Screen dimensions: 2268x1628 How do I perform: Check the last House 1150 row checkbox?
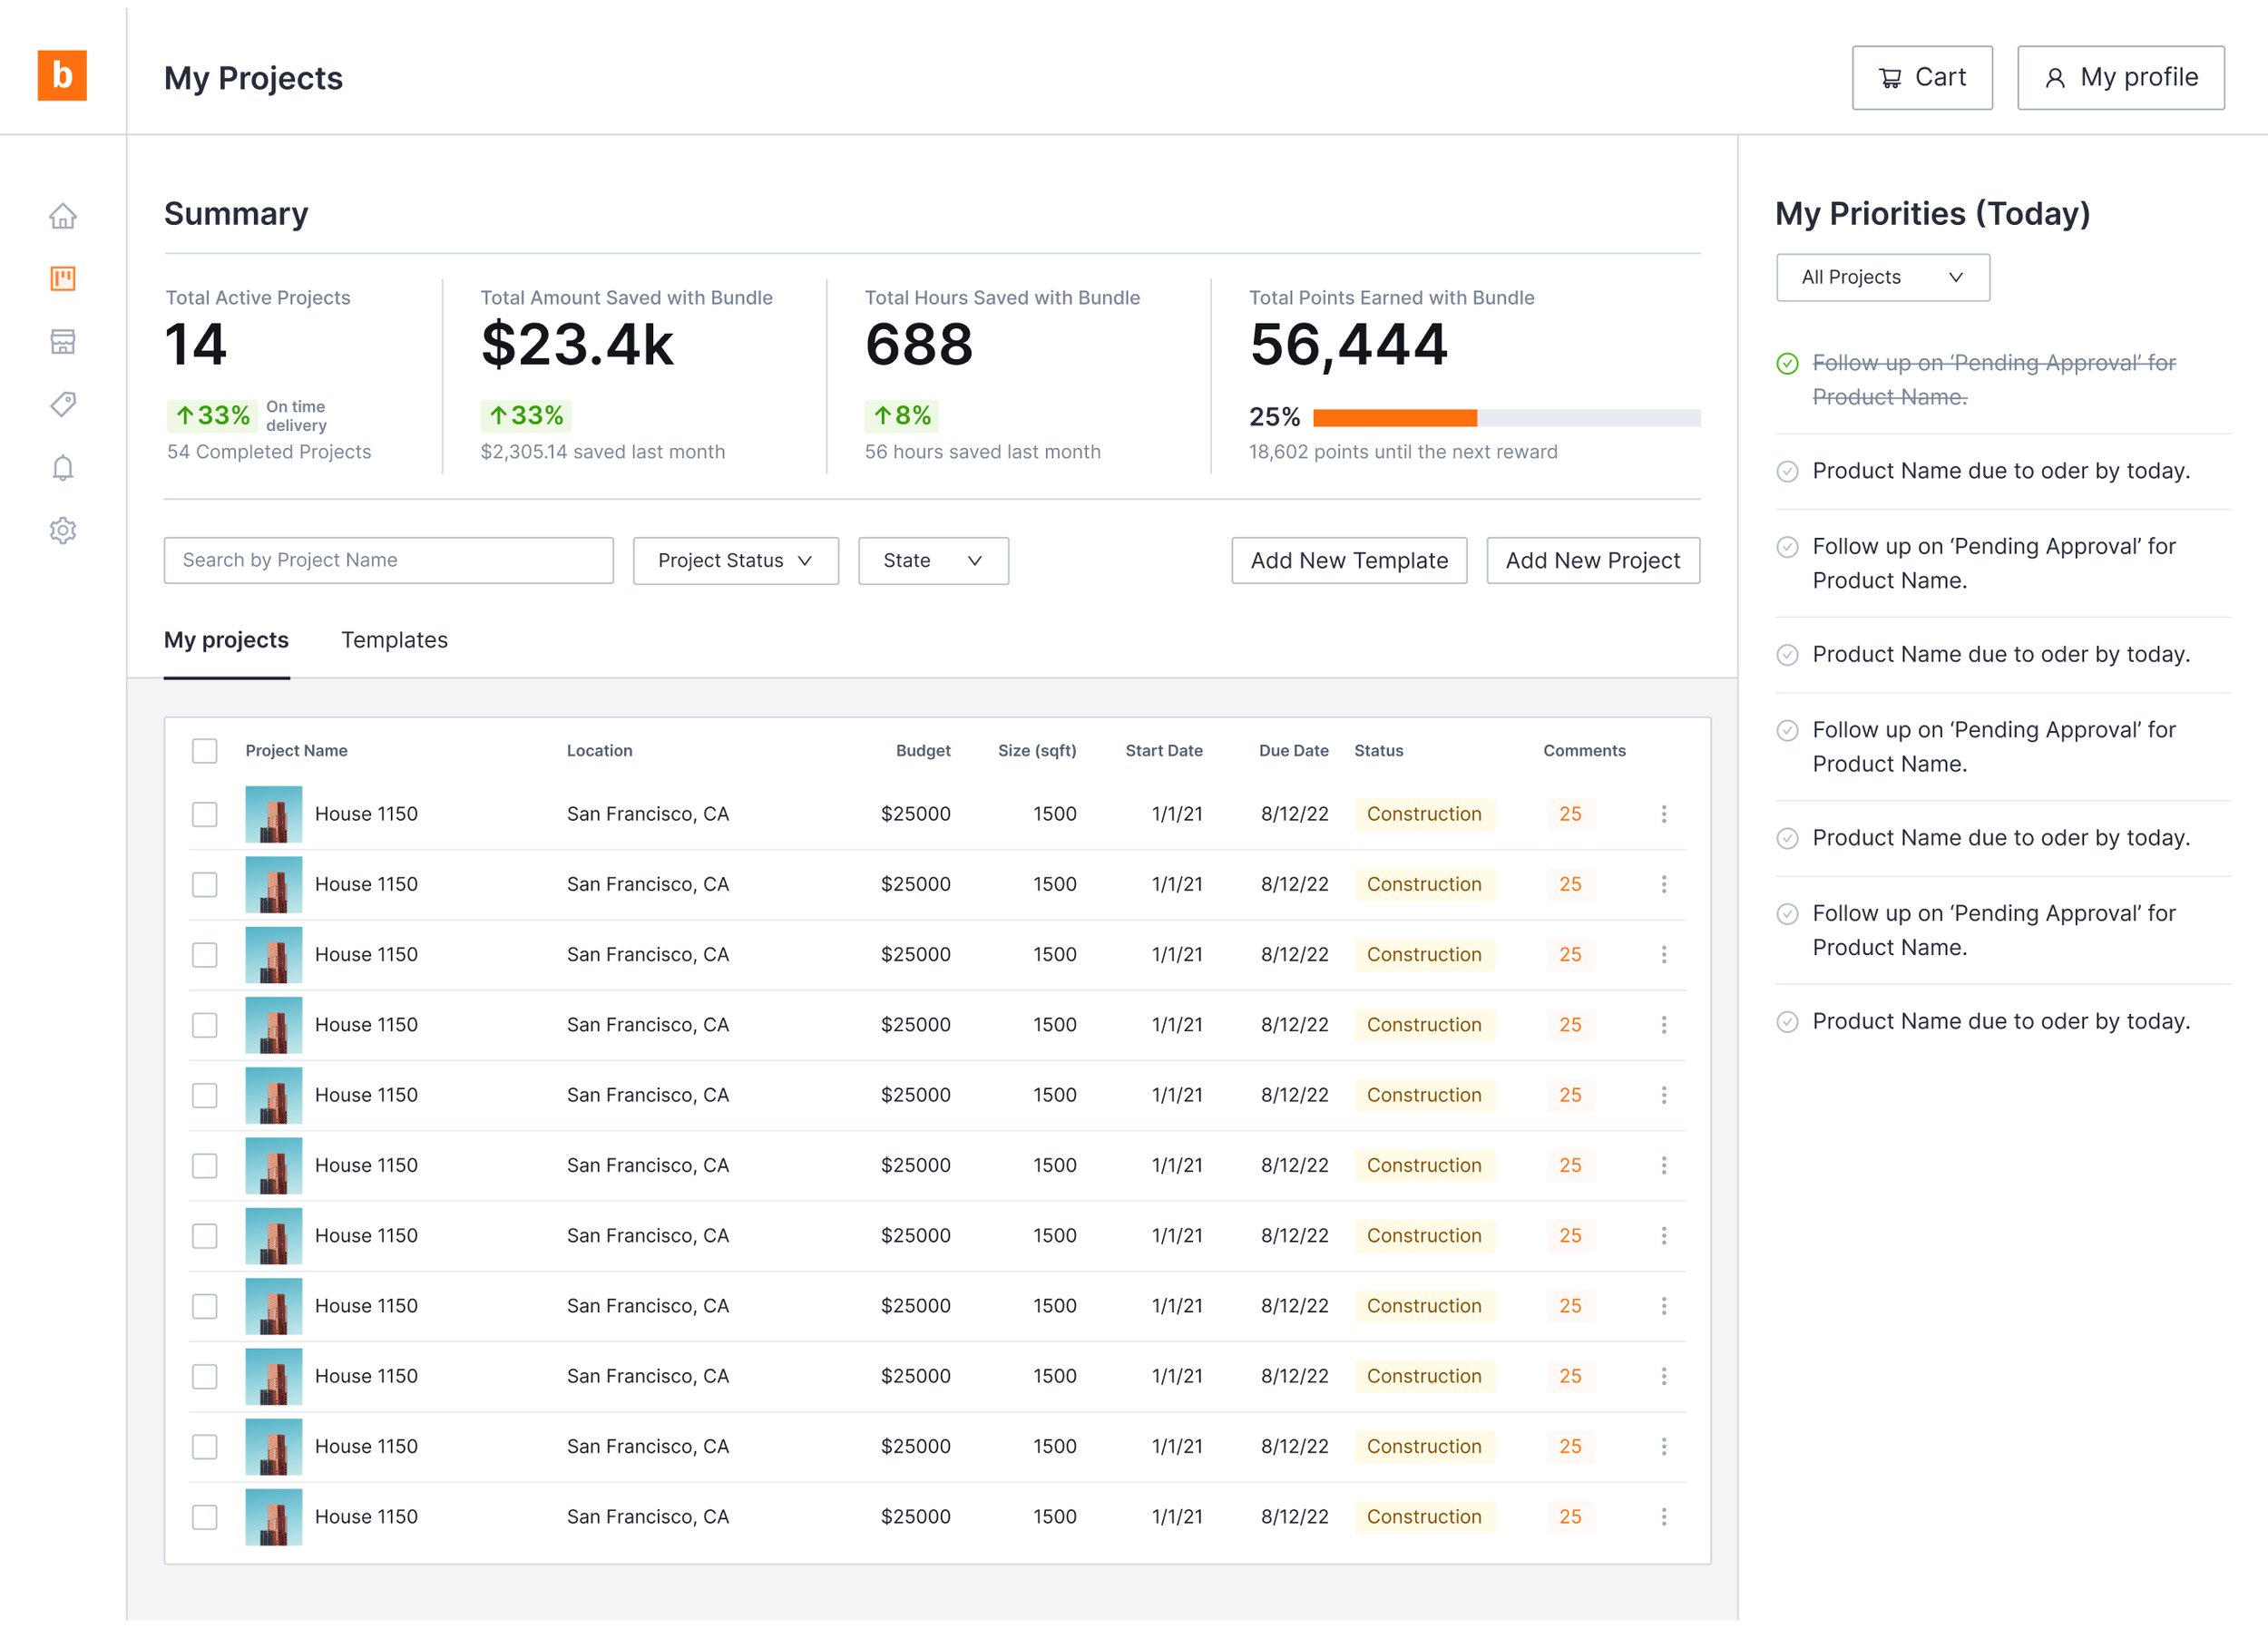pos(204,1517)
